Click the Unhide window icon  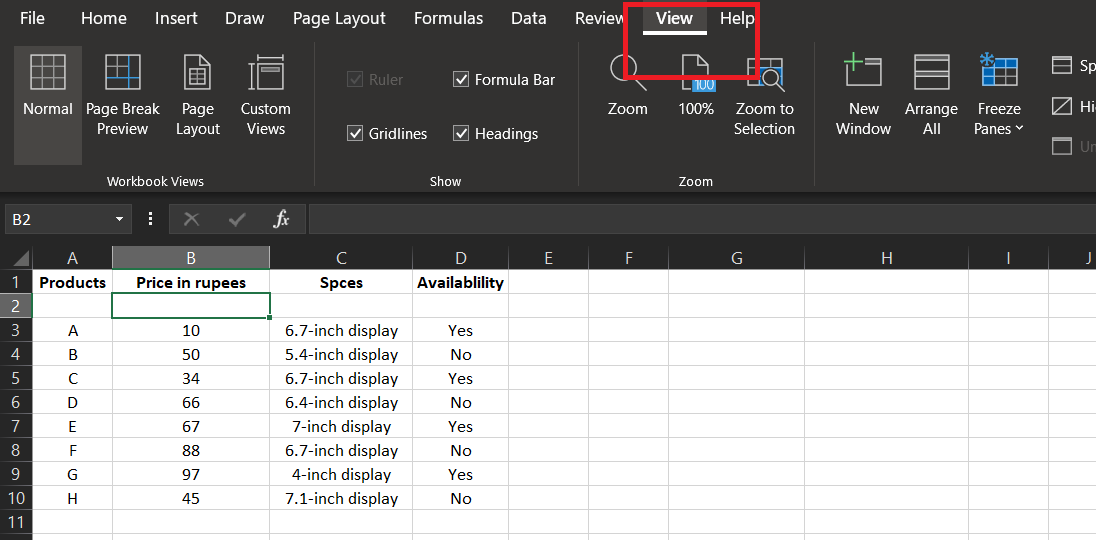click(x=1062, y=147)
